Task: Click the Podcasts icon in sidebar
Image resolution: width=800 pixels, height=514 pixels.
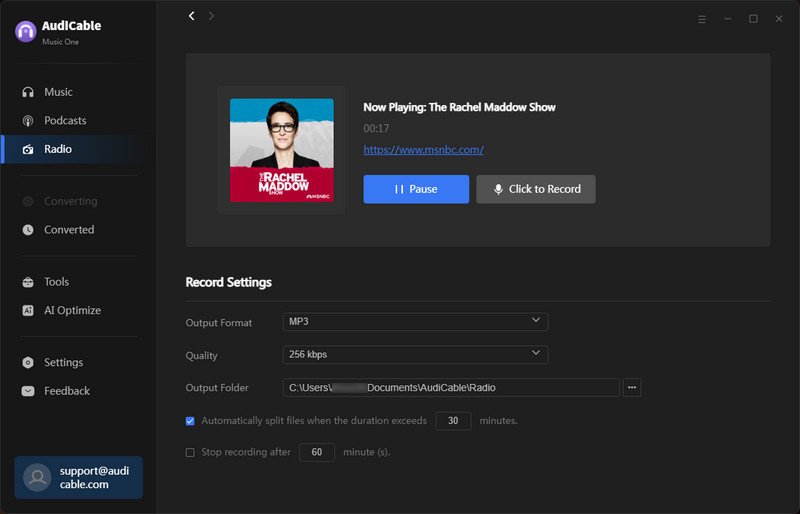Action: point(28,120)
